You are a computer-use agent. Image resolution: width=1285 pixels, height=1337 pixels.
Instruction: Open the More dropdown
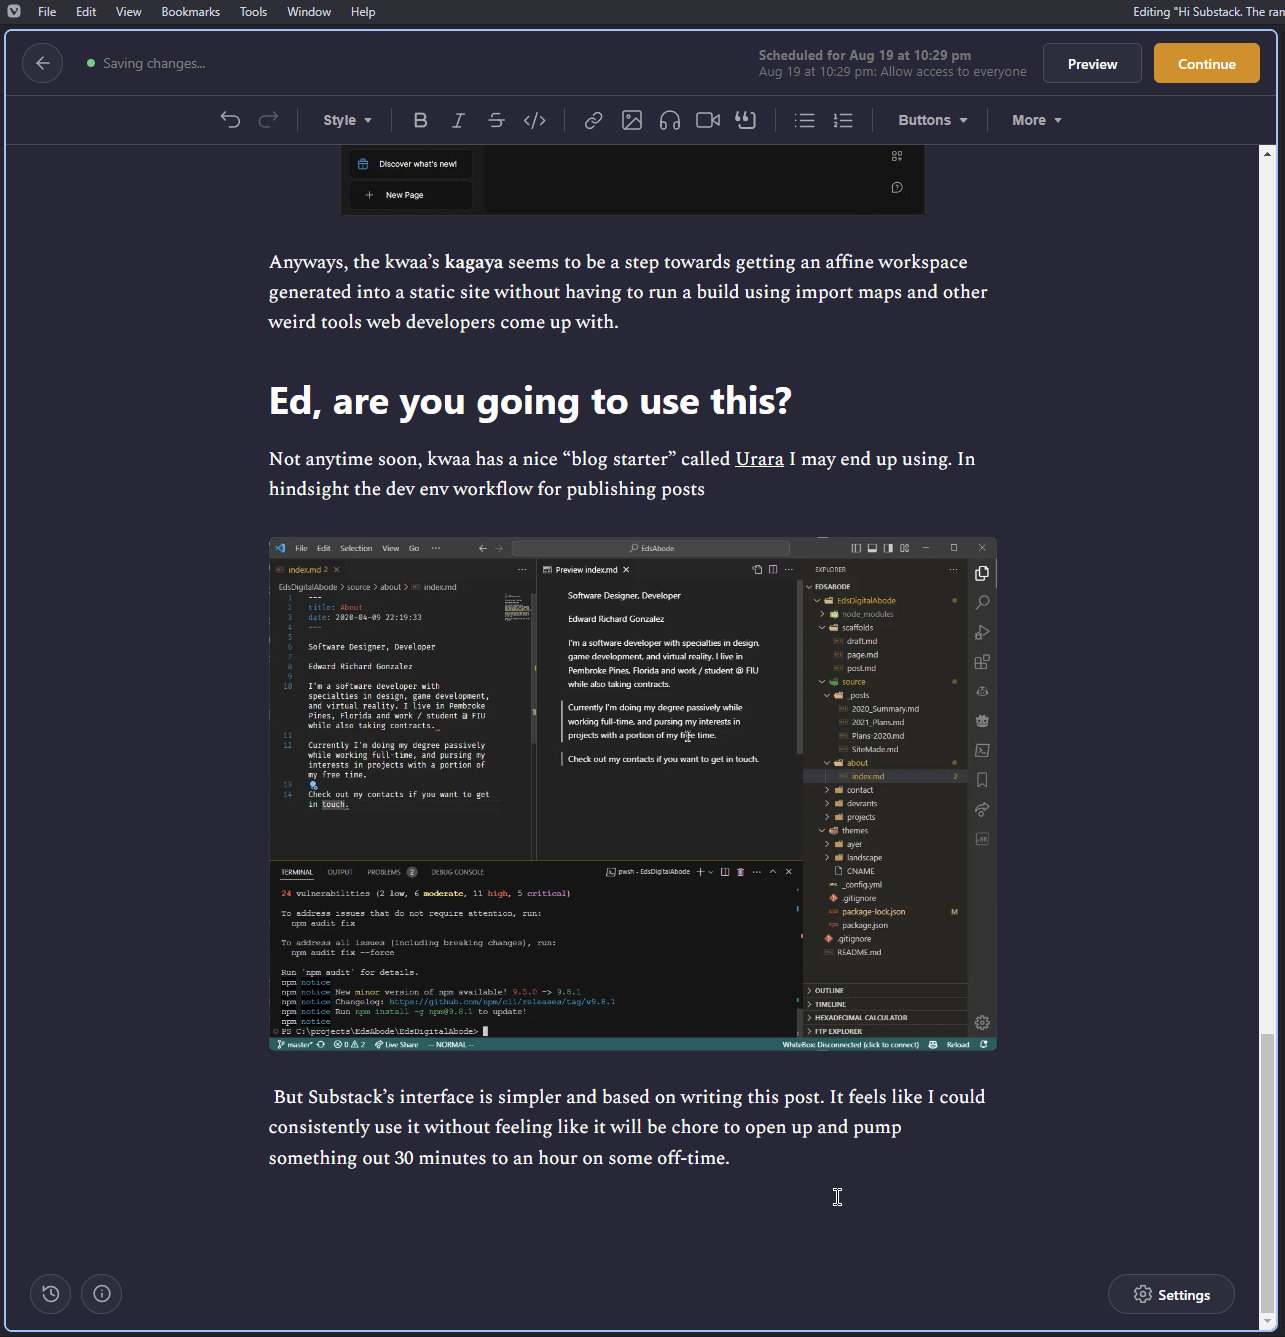point(1036,120)
